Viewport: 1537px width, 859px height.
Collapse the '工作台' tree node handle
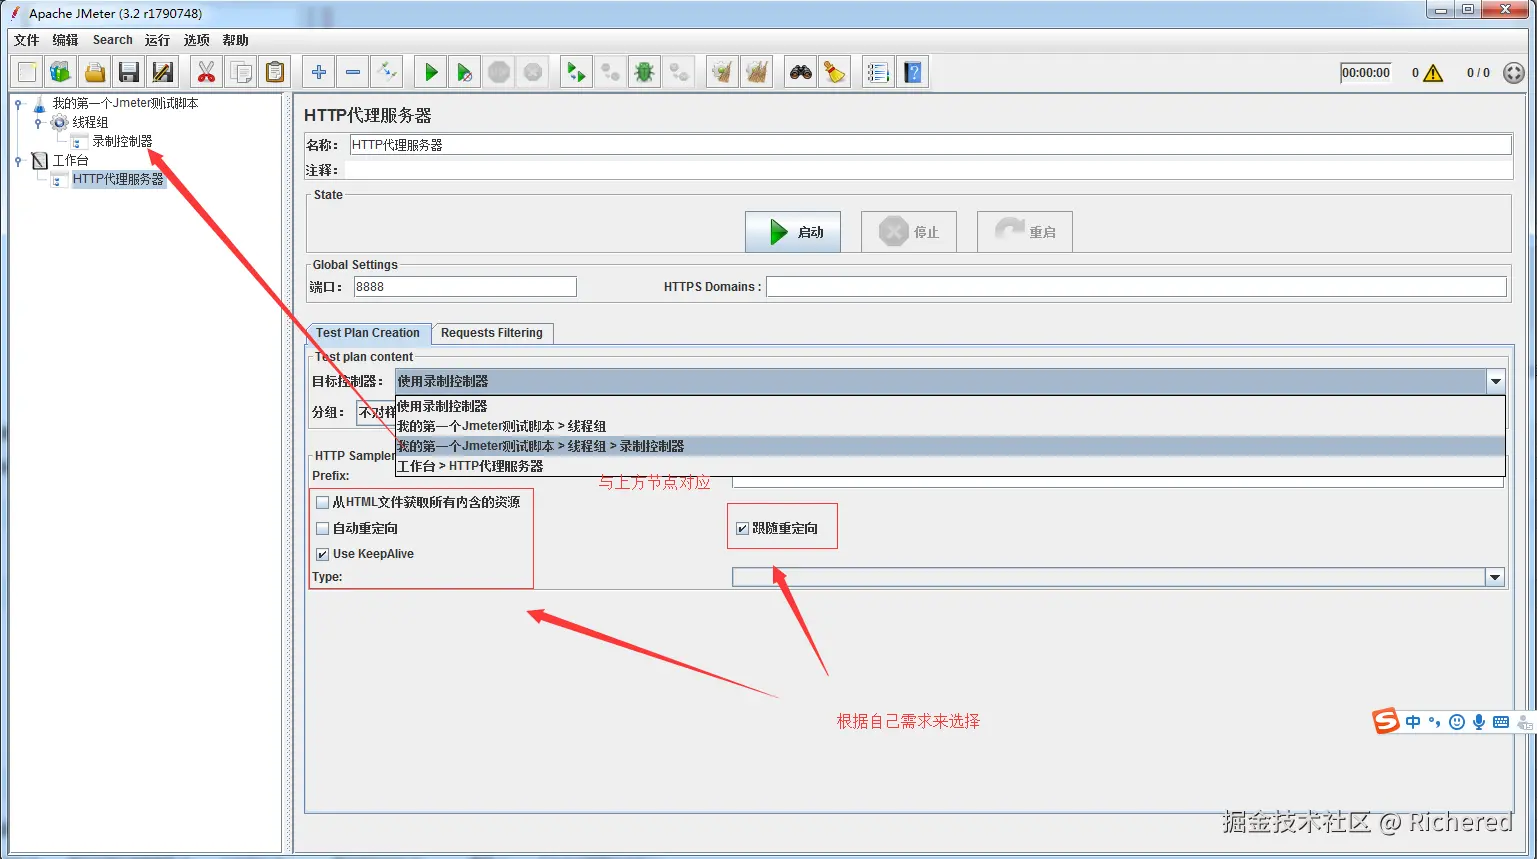18,160
